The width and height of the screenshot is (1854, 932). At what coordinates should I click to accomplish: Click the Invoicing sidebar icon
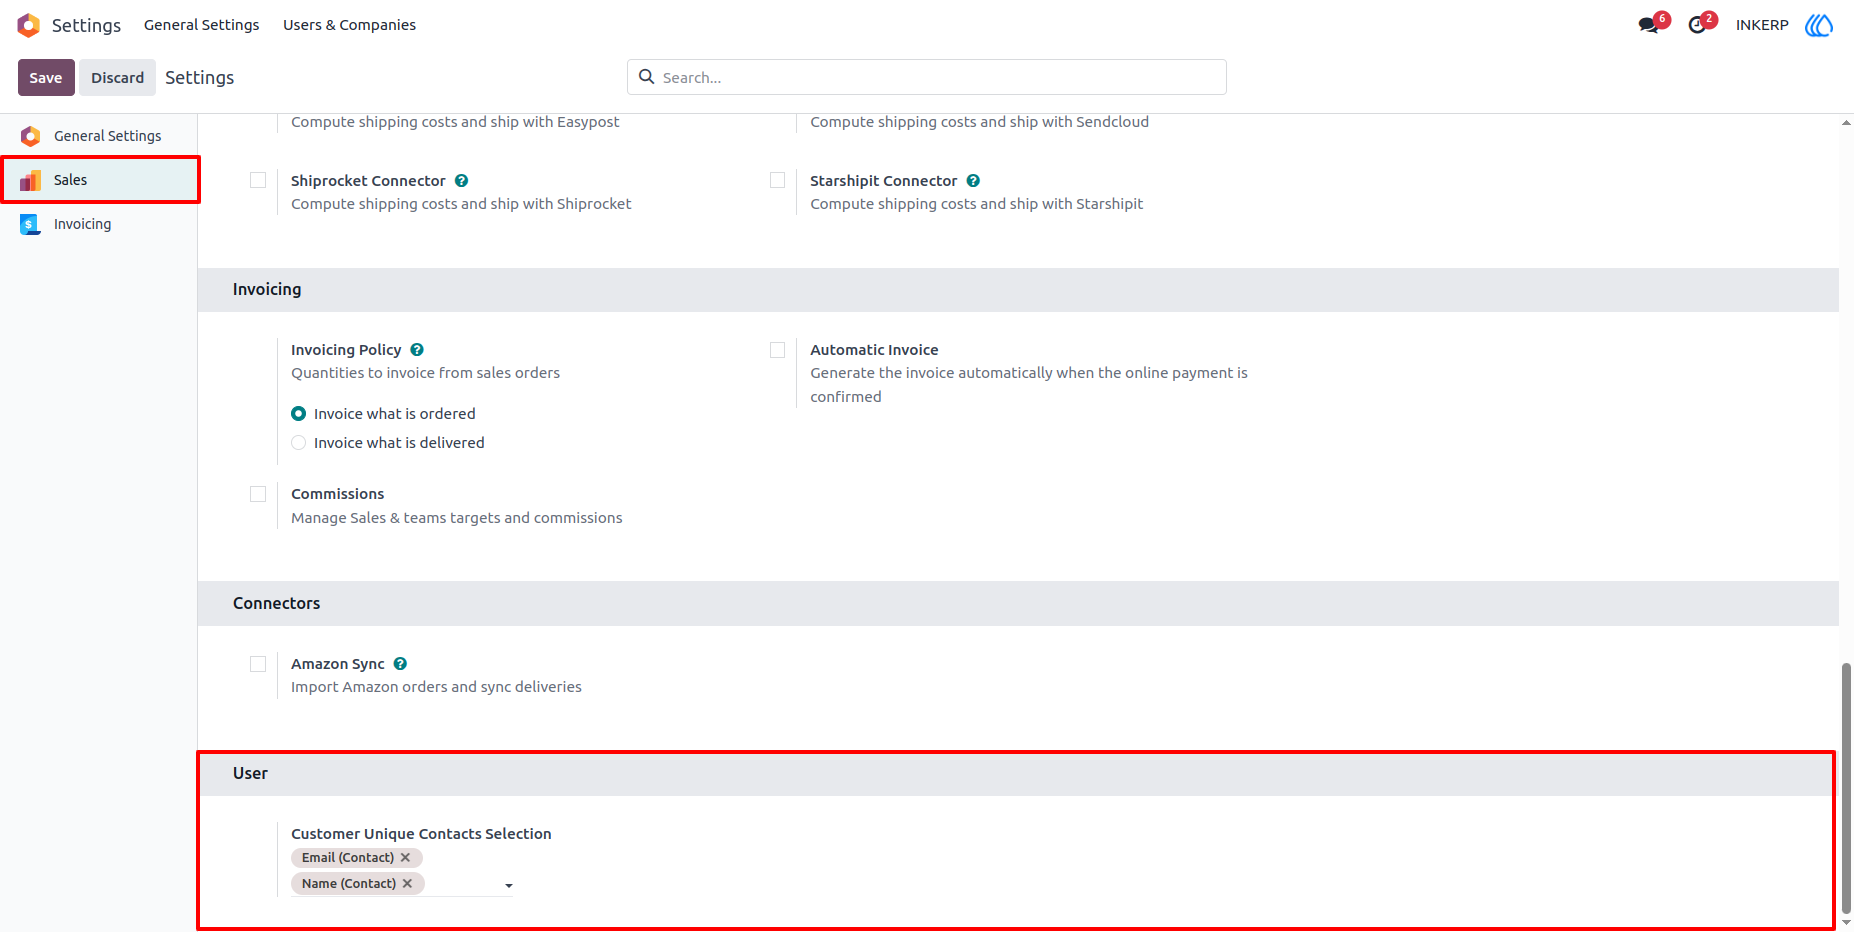tap(31, 224)
